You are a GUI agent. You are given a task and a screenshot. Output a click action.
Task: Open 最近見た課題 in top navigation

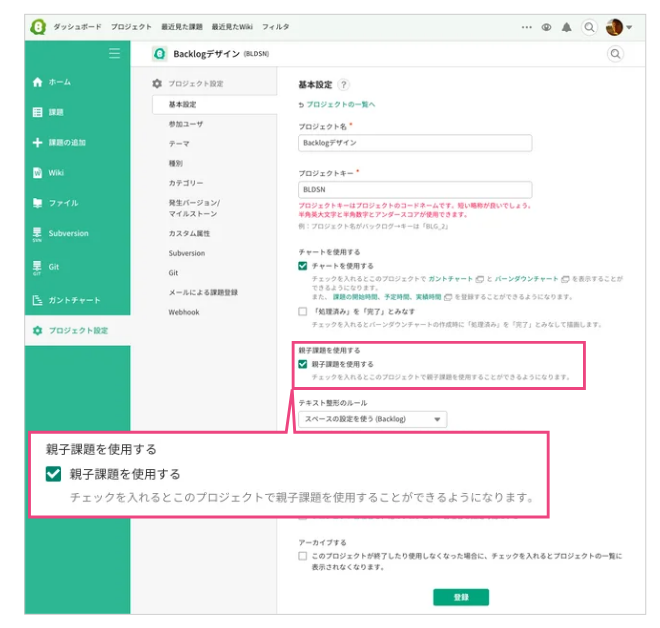click(182, 27)
